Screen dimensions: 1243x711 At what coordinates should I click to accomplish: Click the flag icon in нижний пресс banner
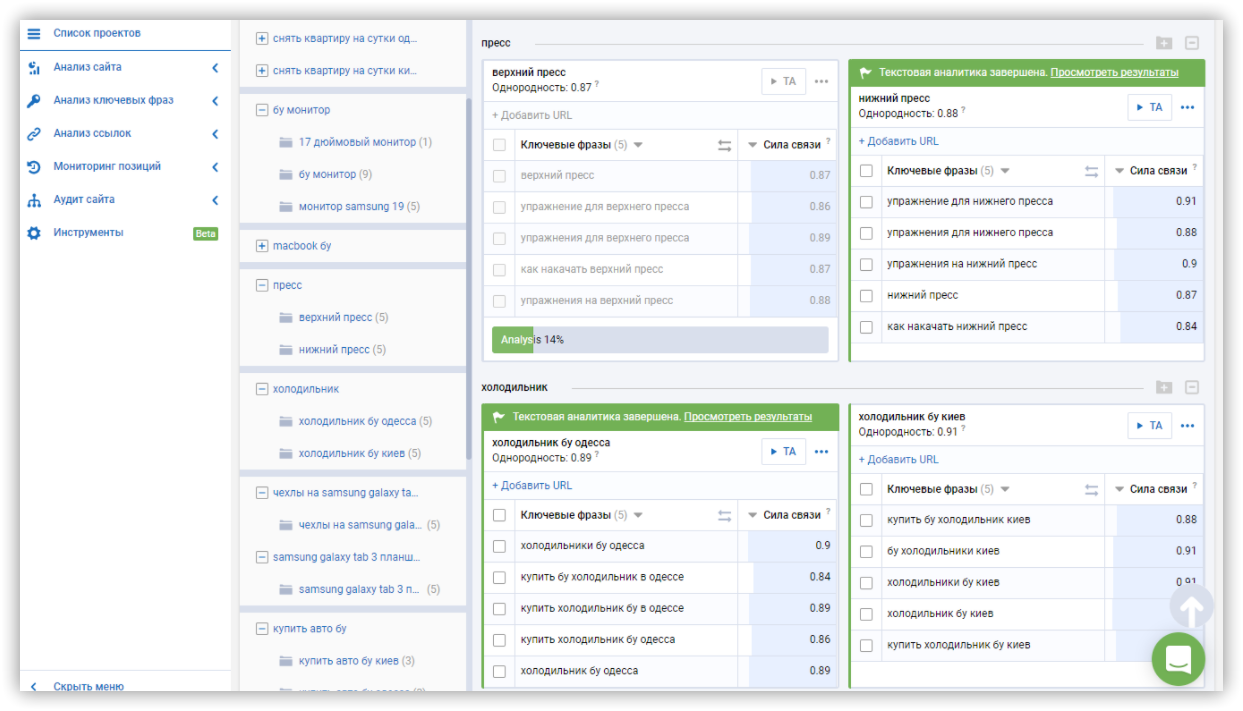866,73
